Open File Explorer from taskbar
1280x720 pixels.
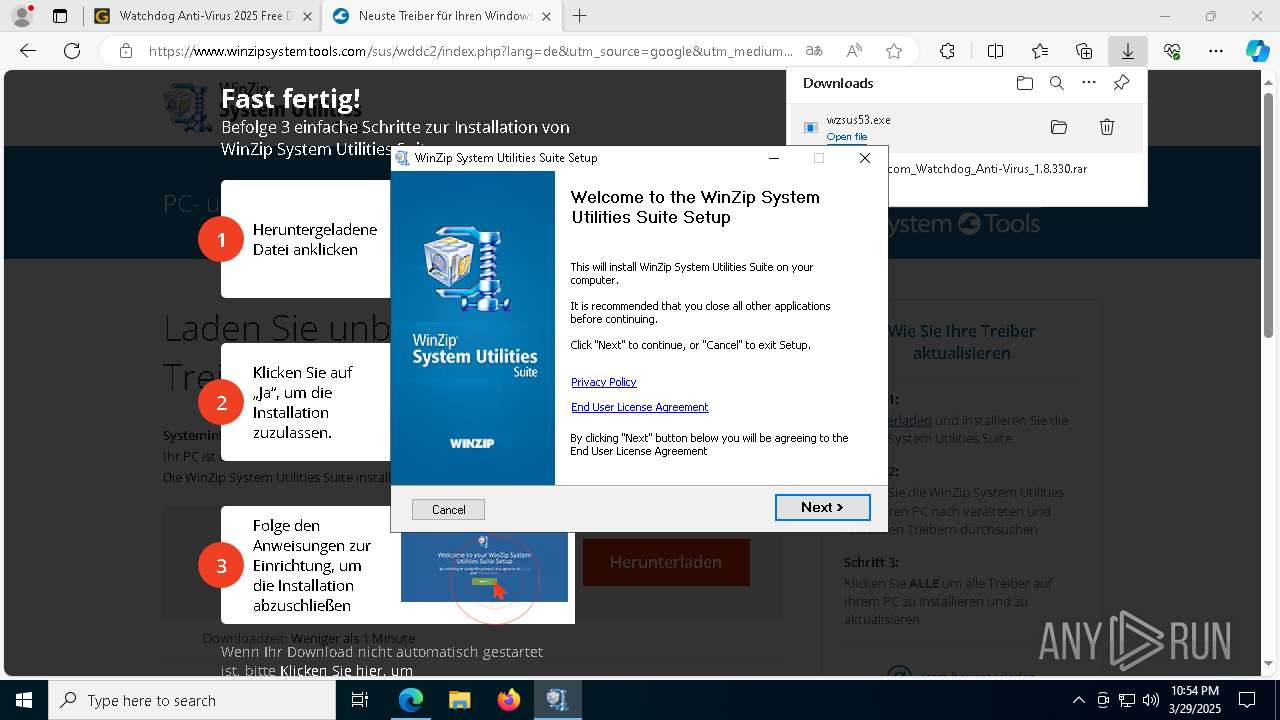tap(459, 700)
